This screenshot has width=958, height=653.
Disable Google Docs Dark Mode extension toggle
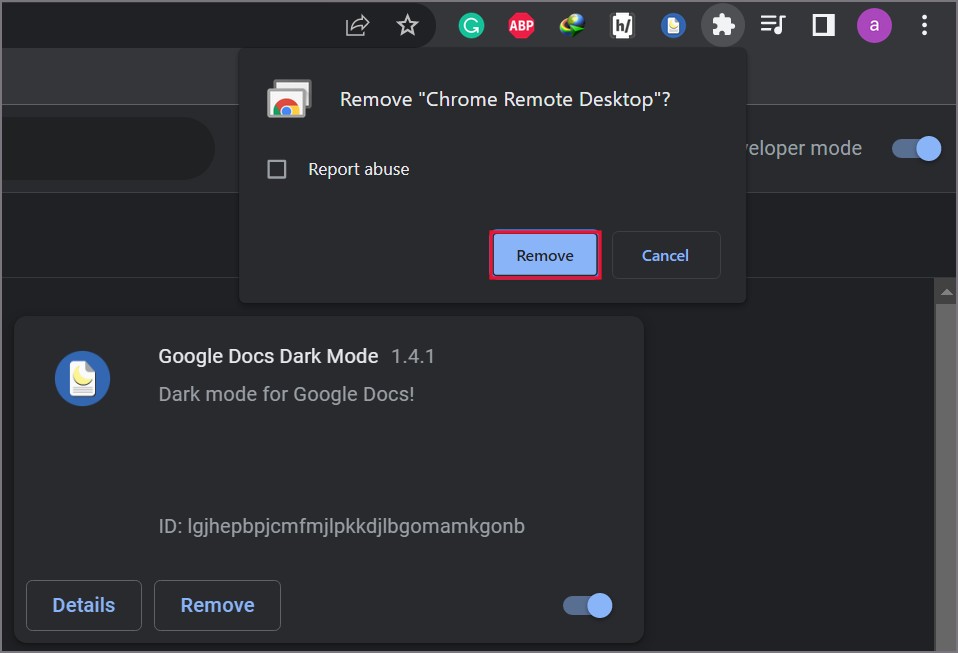pos(588,605)
